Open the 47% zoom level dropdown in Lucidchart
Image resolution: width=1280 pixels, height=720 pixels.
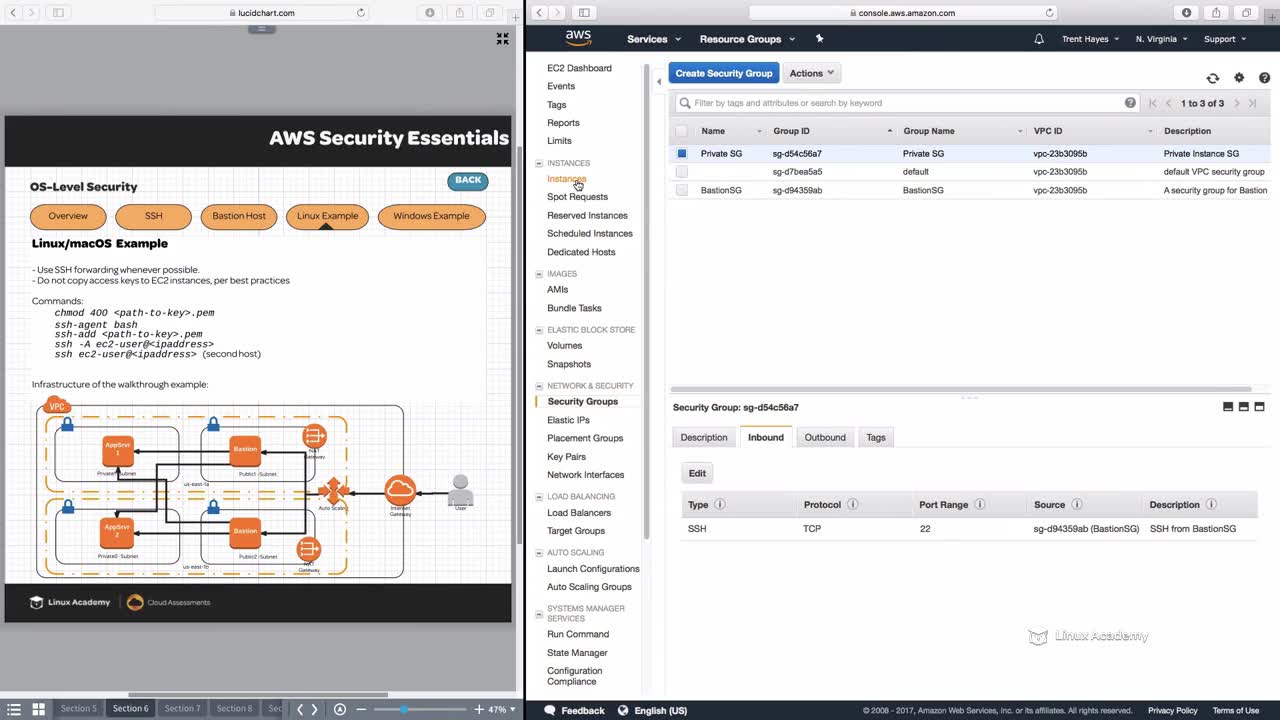point(501,709)
